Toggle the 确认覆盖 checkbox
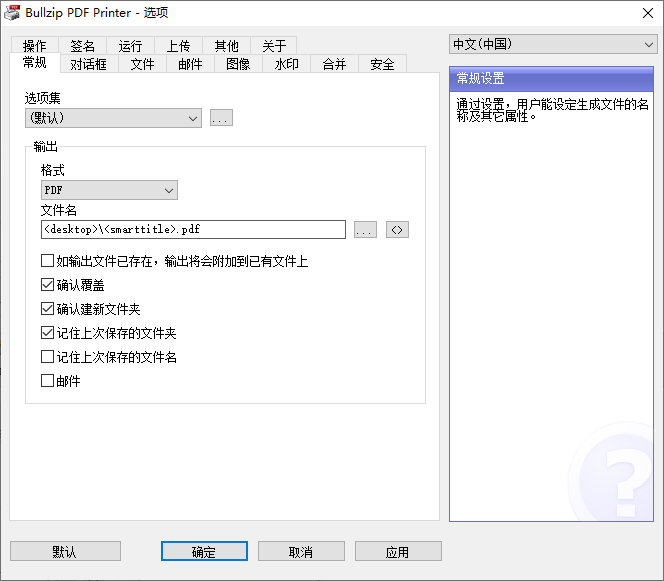This screenshot has width=664, height=581. [47, 285]
